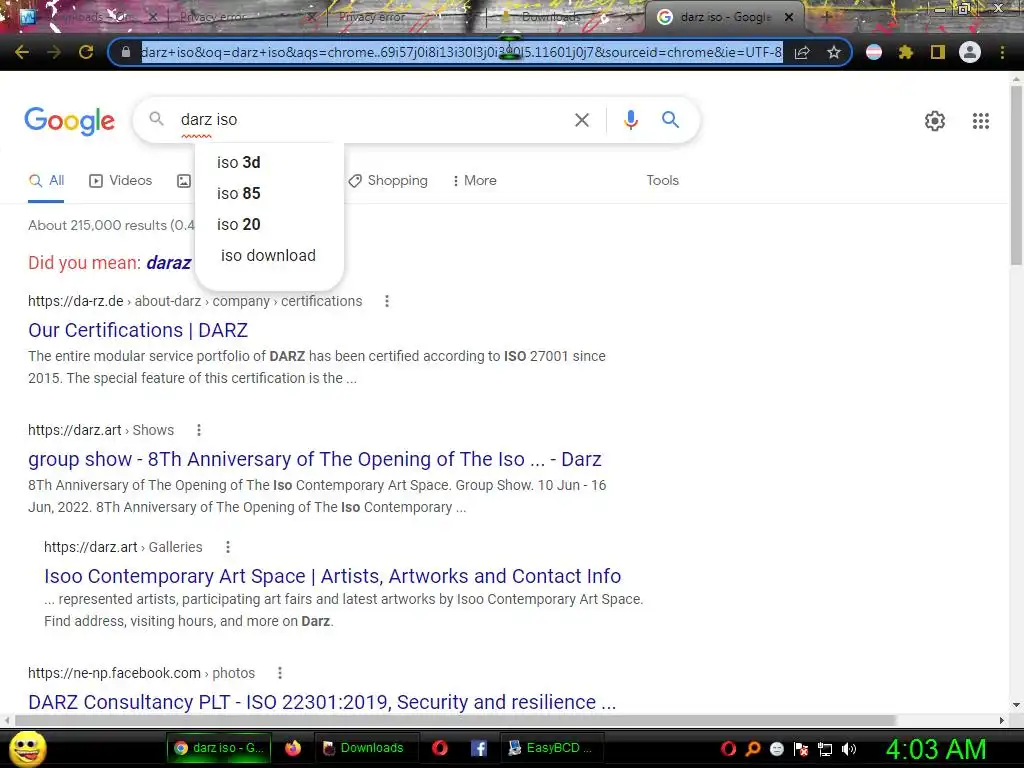Click the orange magnifier tray icon

pyautogui.click(x=752, y=749)
